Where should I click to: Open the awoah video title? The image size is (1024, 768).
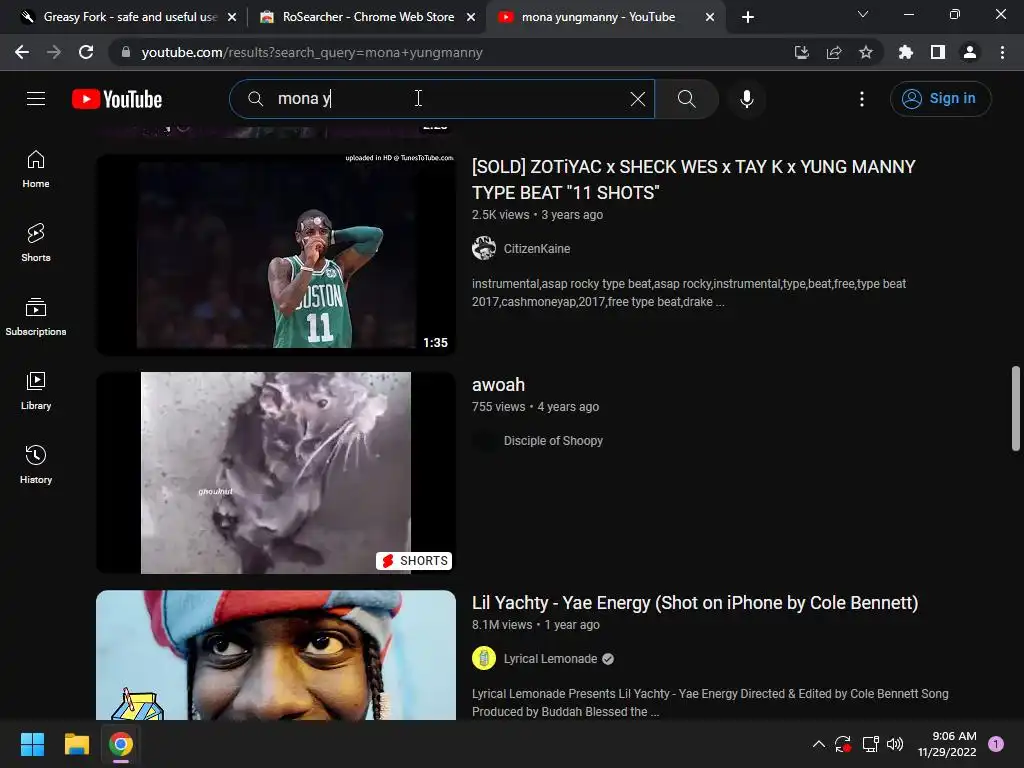[498, 385]
